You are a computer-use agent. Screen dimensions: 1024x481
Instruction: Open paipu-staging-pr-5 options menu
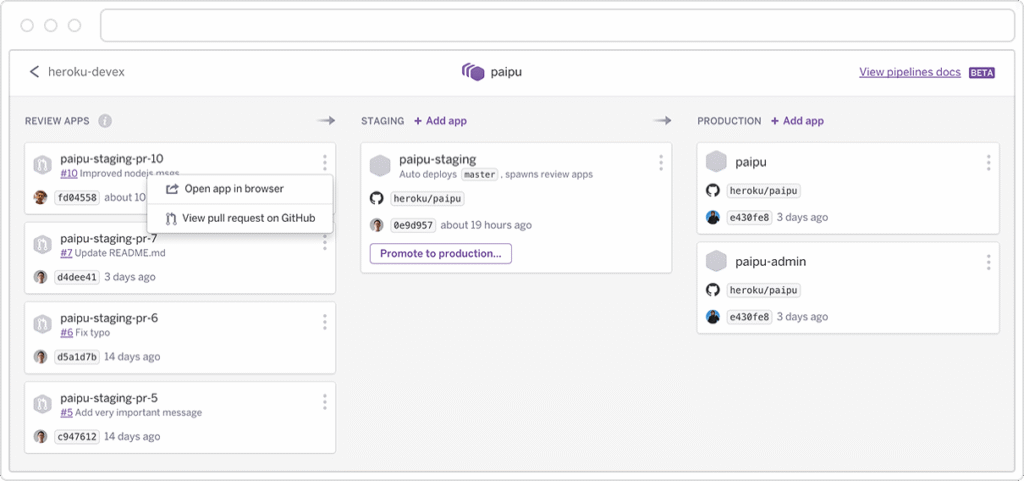325,401
